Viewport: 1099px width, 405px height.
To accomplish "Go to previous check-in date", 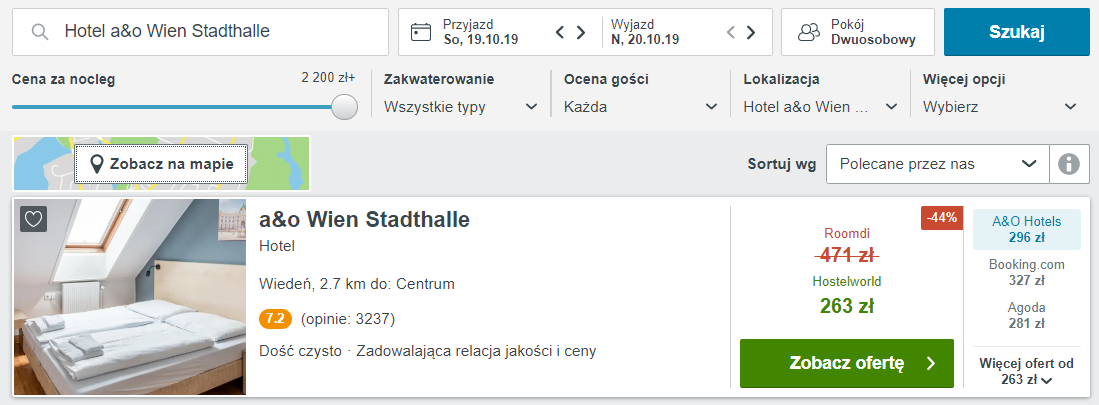I will click(561, 32).
